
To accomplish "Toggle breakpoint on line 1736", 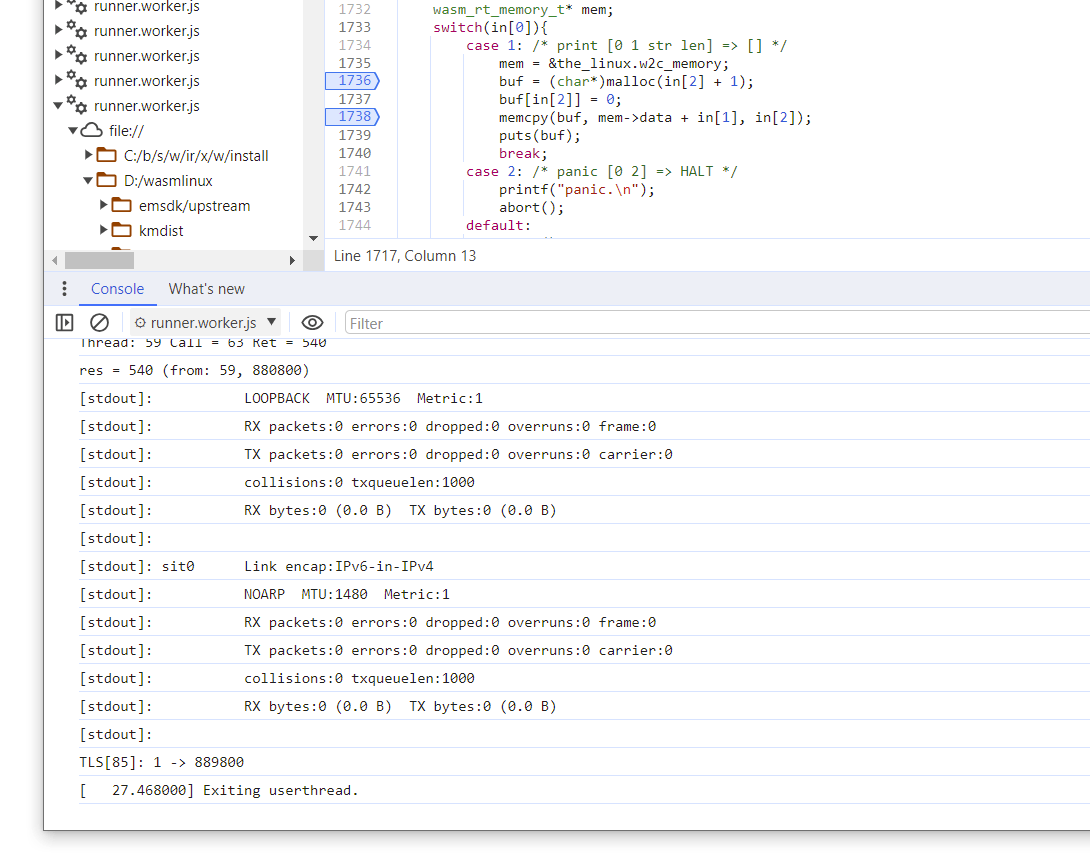I will [352, 81].
